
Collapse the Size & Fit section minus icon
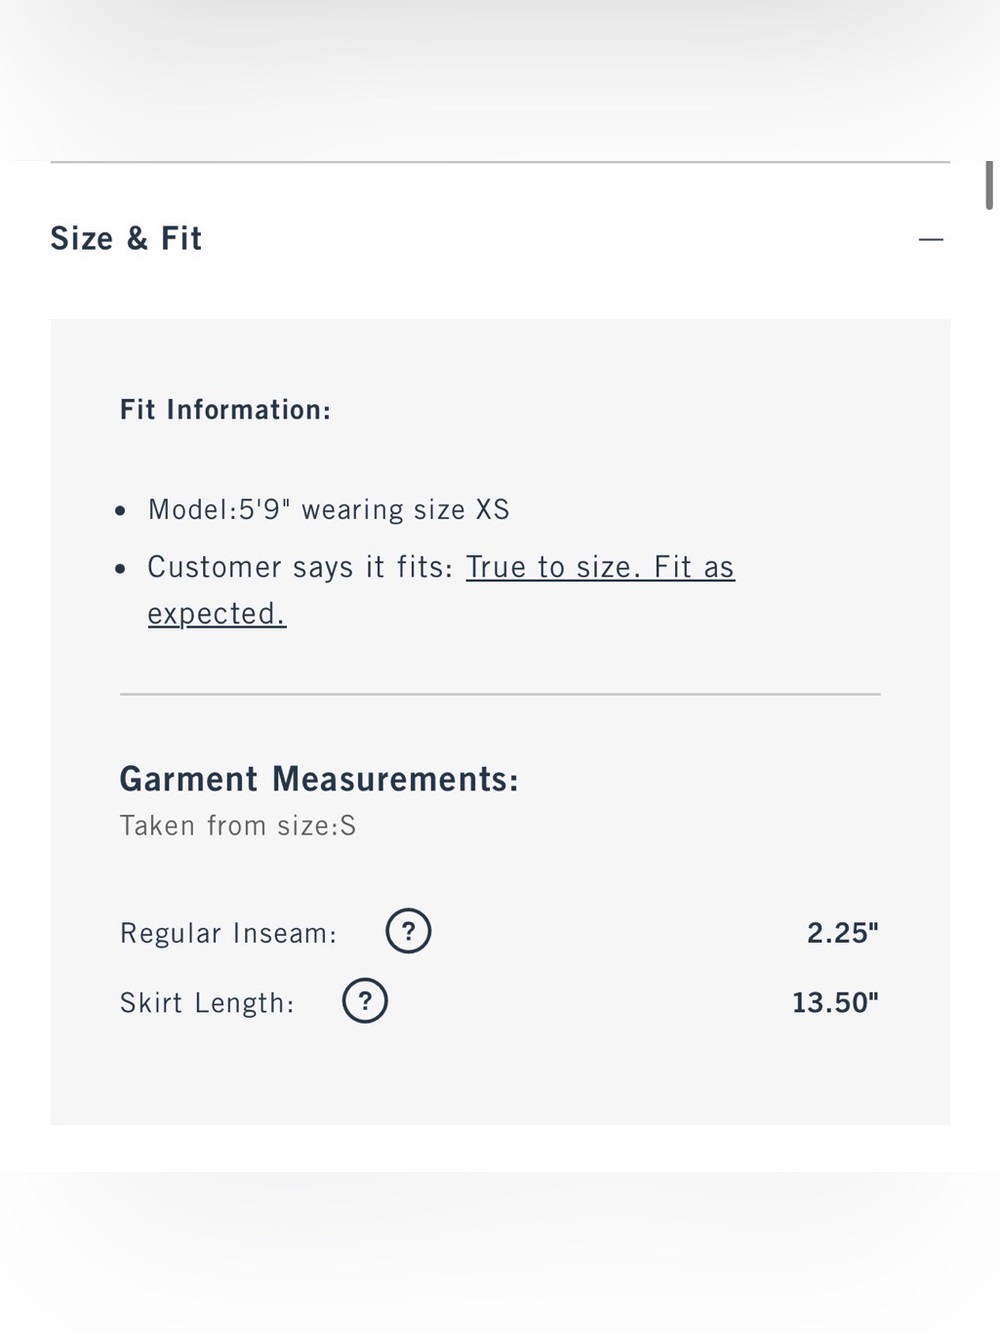tap(931, 240)
